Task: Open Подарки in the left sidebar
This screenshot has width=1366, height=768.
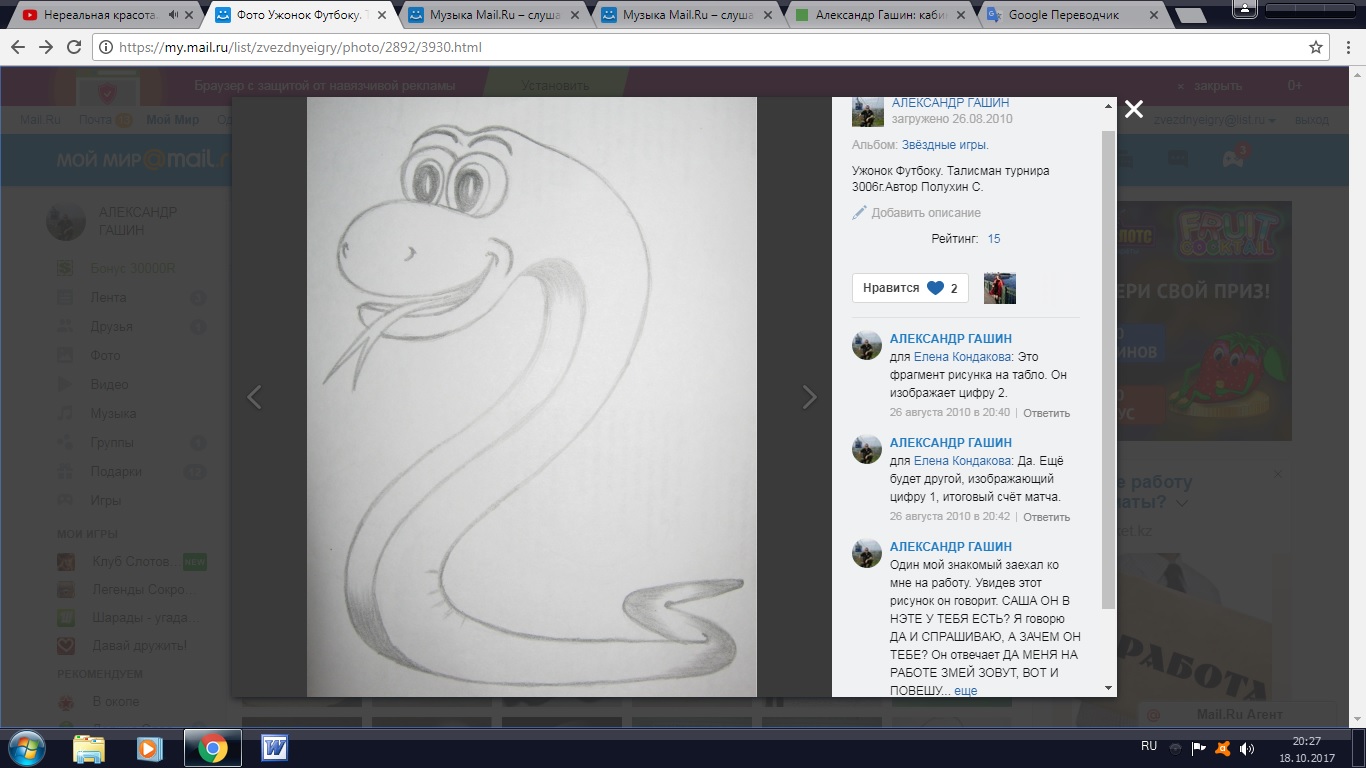Action: click(115, 472)
